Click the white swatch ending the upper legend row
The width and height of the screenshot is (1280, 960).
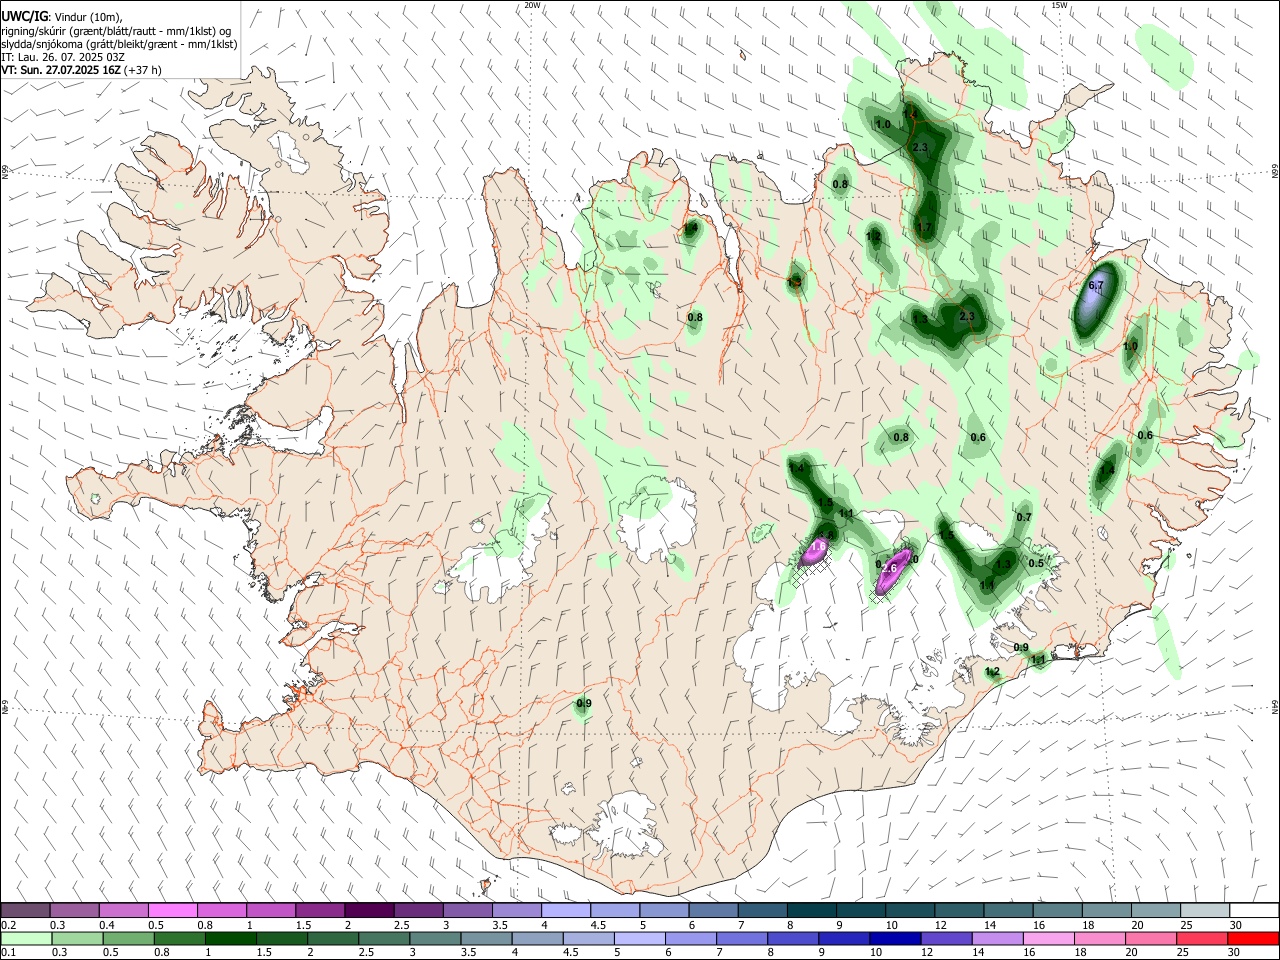point(1253,910)
